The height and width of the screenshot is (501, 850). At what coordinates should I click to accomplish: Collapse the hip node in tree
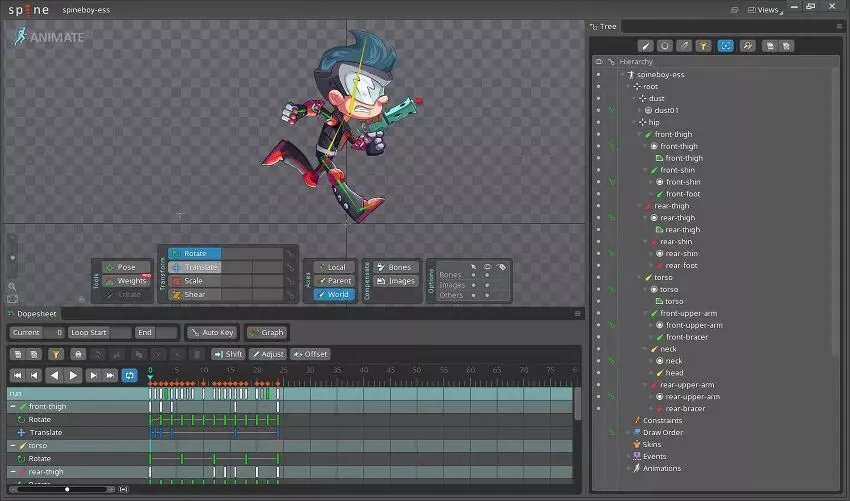tap(634, 122)
